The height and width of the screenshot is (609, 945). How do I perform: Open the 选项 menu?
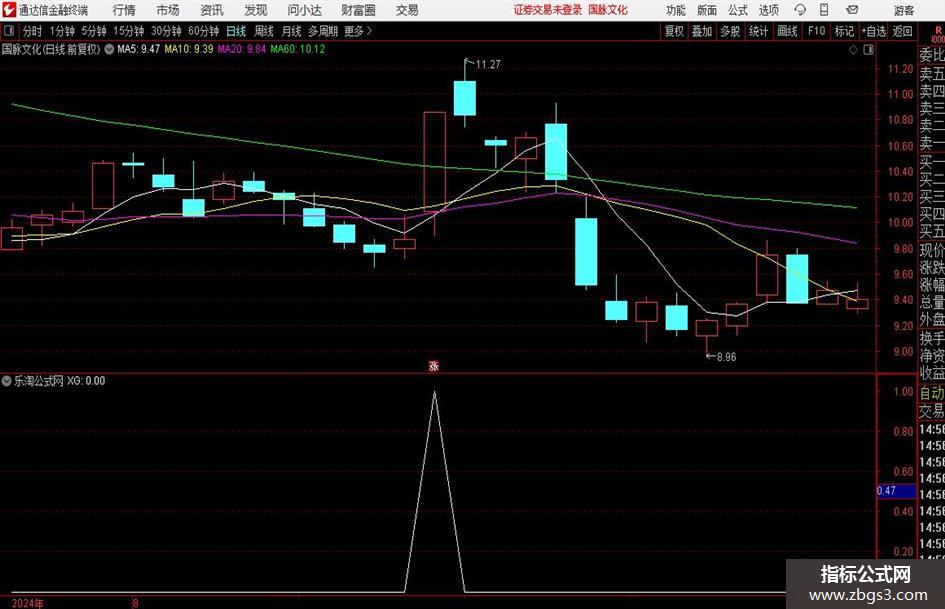pos(769,10)
